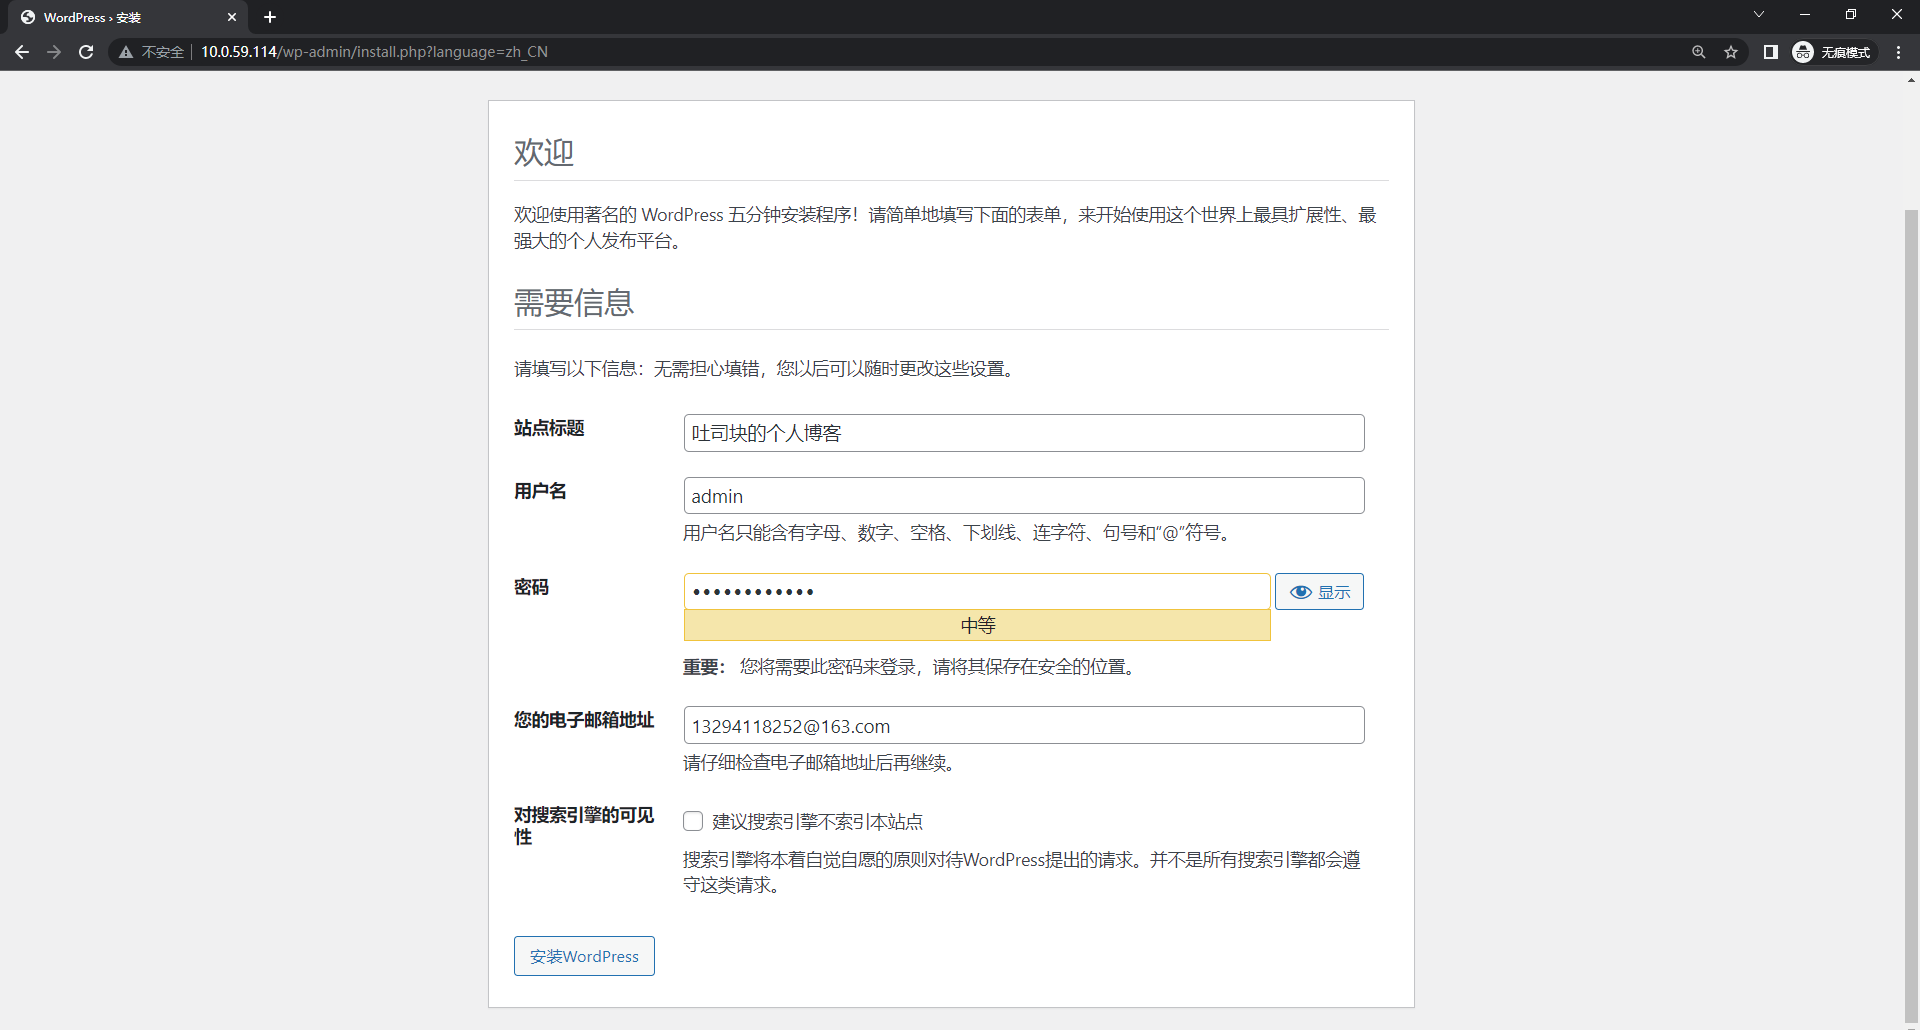
Task: Click the 您的电子邮箱地址 email field
Action: click(x=1024, y=725)
